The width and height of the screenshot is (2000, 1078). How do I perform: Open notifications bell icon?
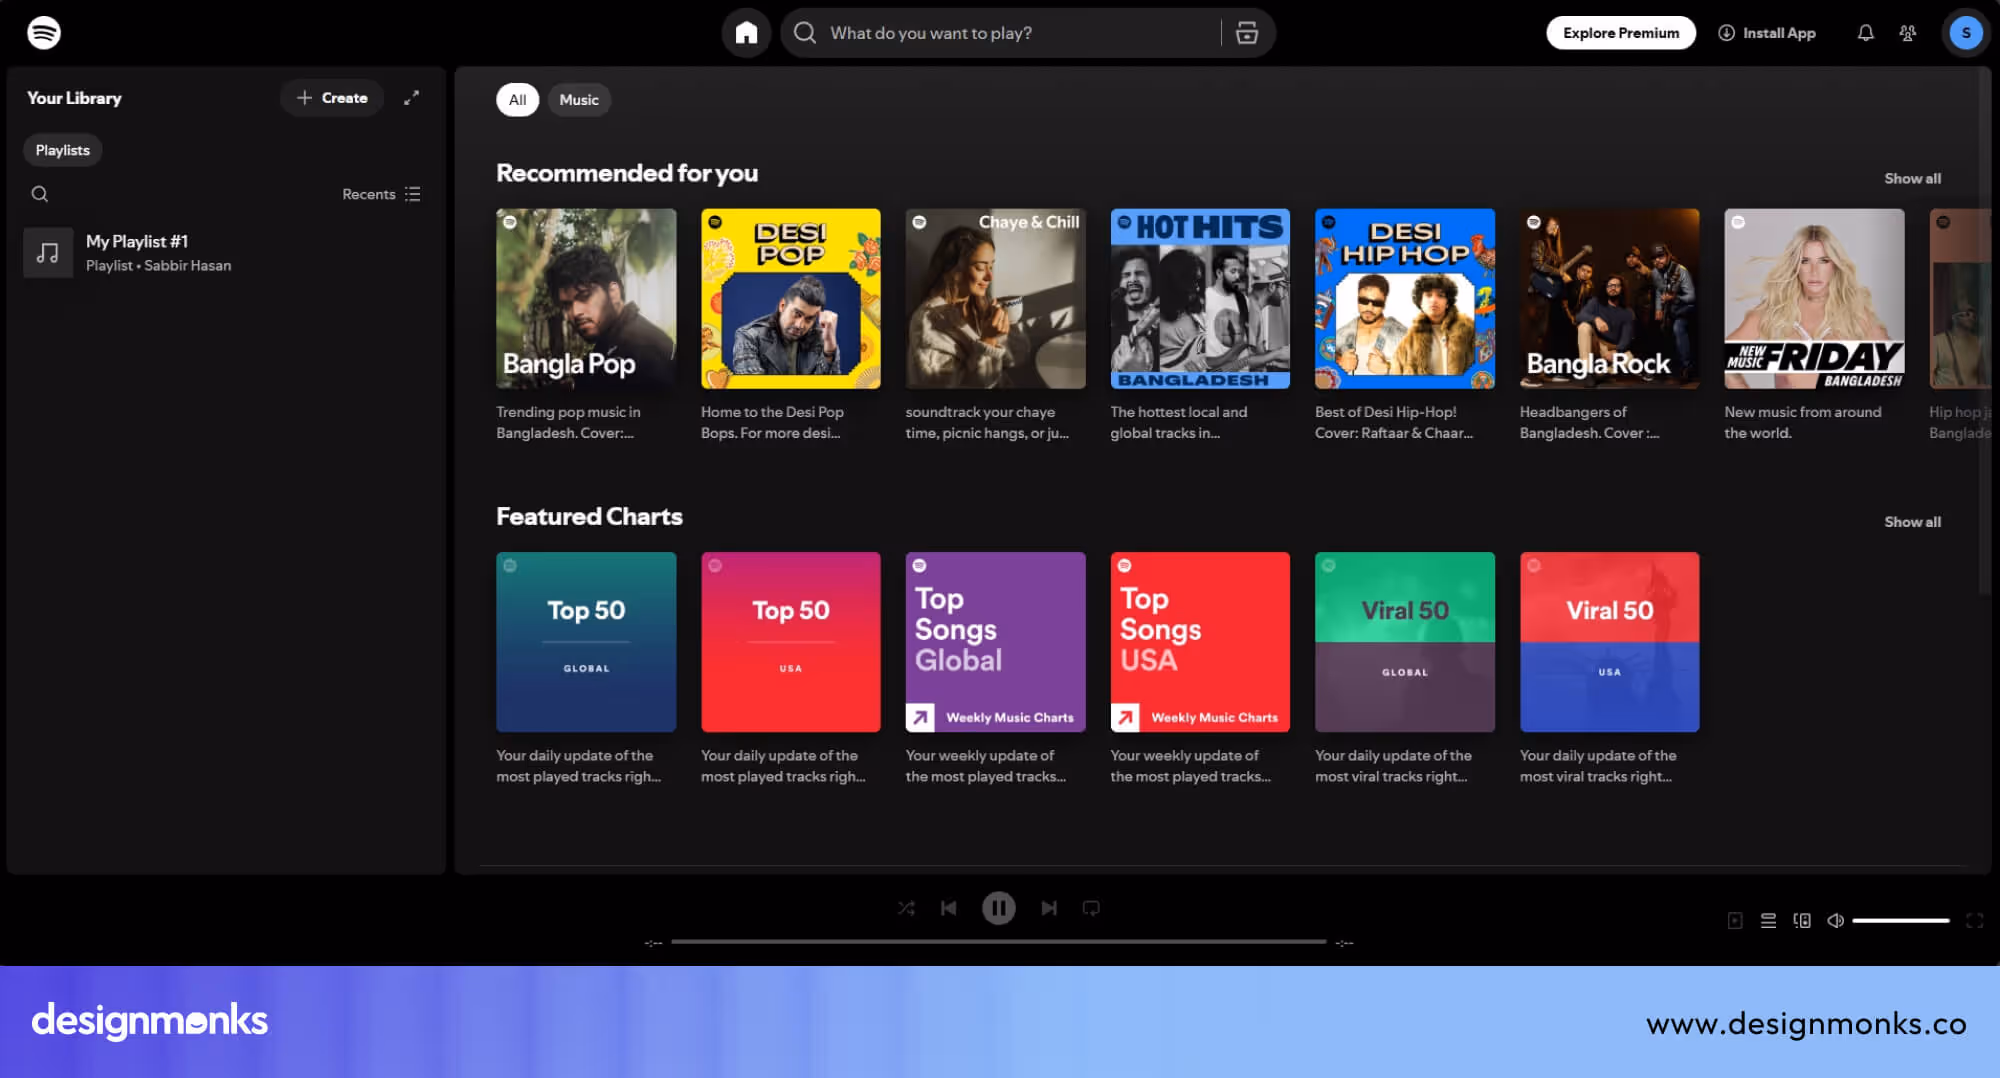coord(1865,33)
